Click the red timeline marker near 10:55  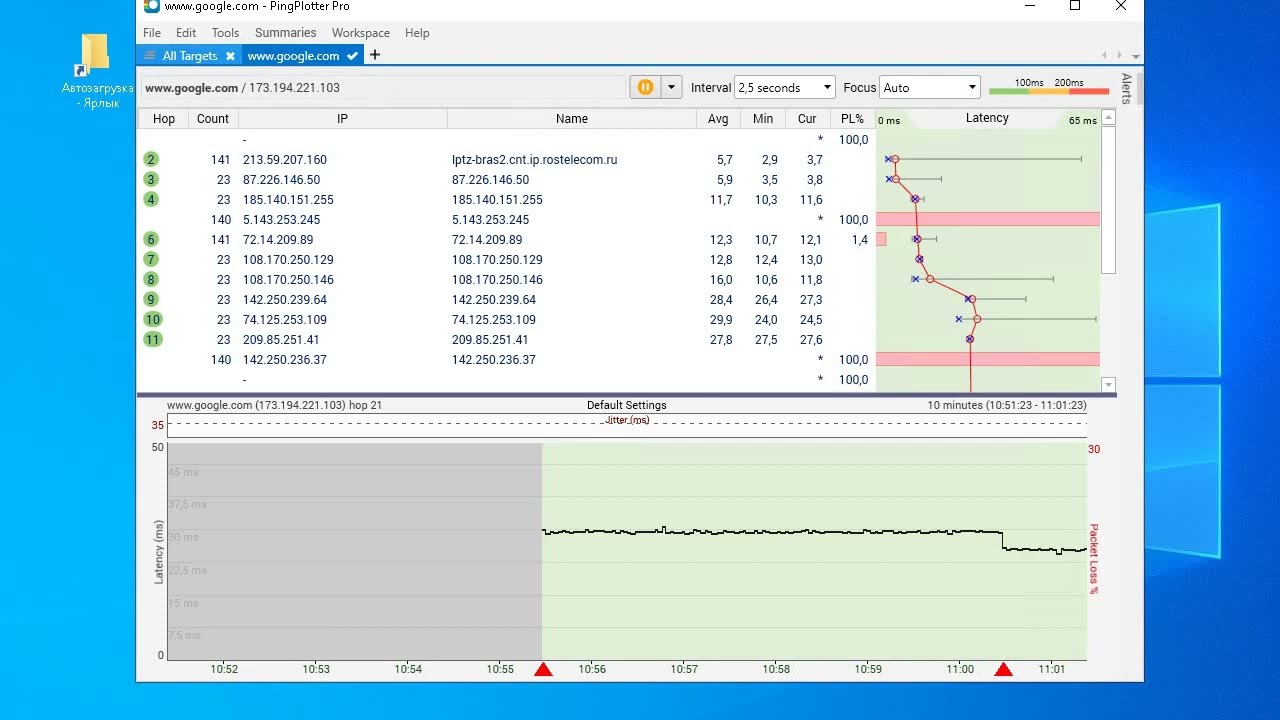(543, 669)
